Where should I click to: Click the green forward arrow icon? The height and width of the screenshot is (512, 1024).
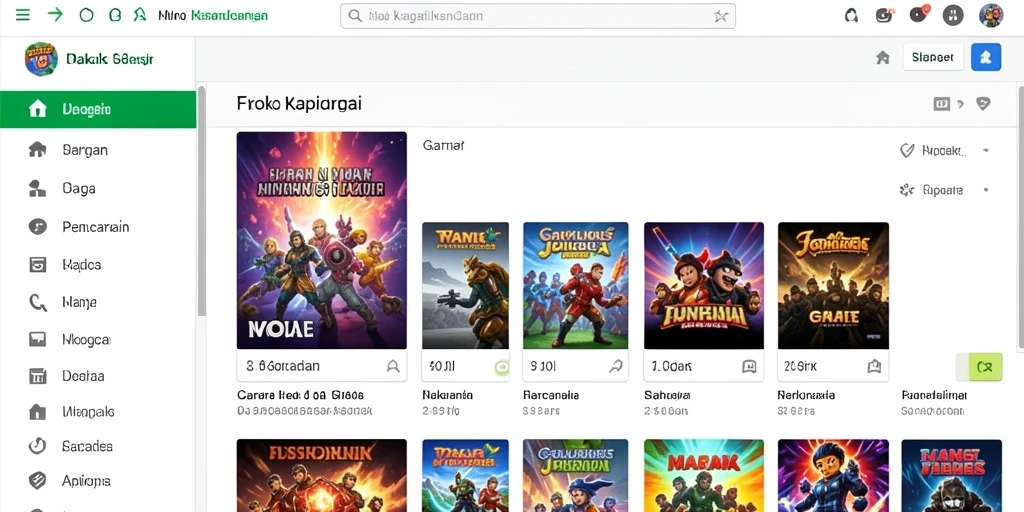click(56, 15)
